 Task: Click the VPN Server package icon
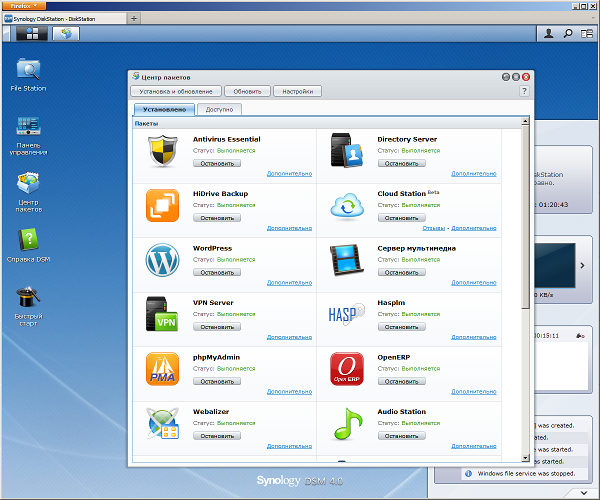click(162, 314)
